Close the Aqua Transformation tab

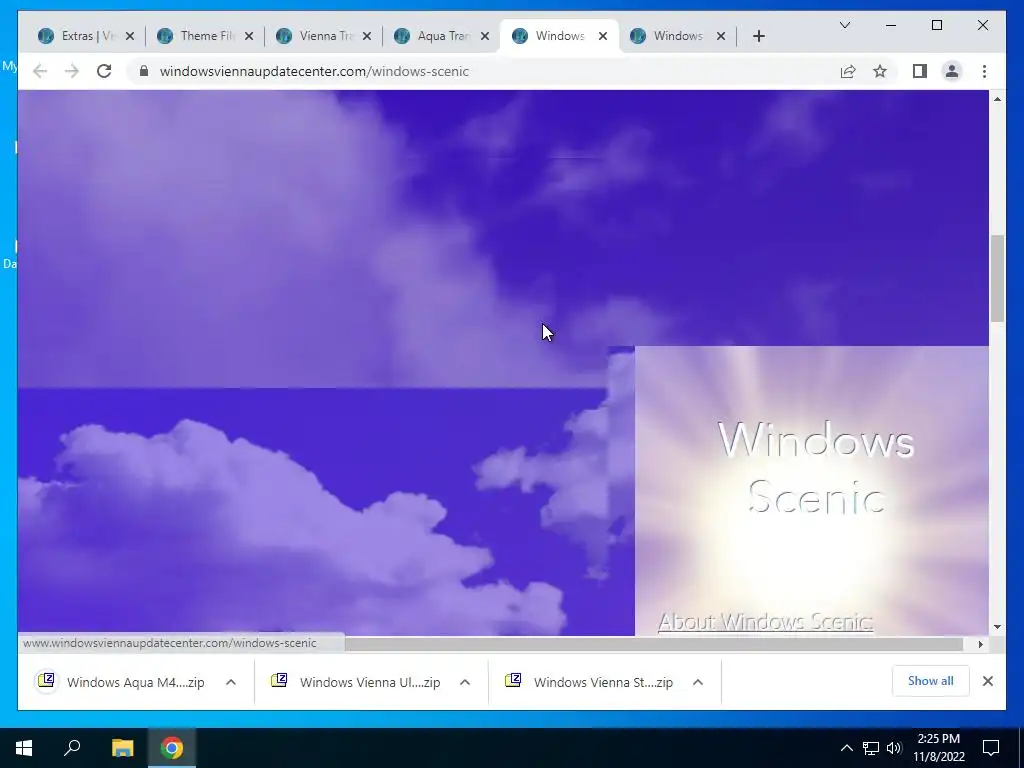pyautogui.click(x=485, y=36)
